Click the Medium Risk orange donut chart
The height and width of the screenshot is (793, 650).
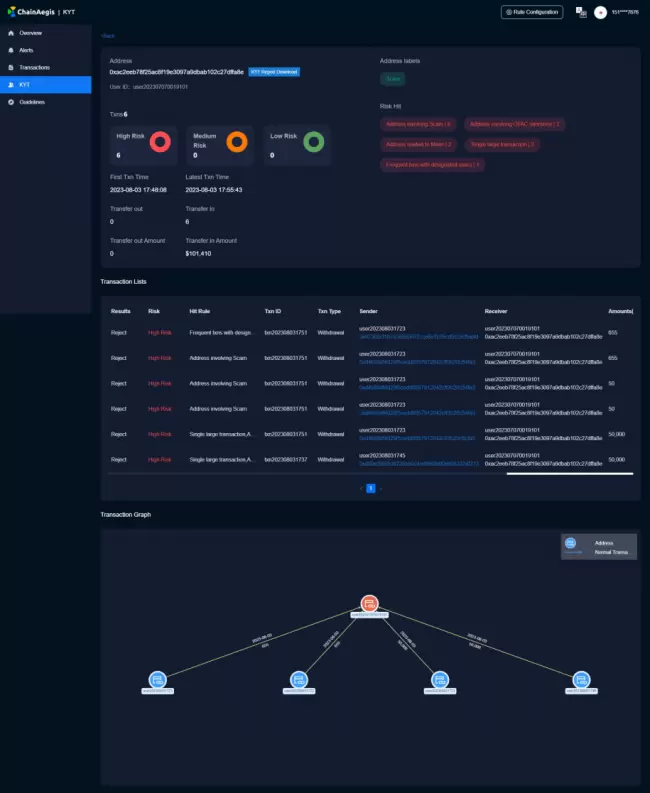click(236, 143)
